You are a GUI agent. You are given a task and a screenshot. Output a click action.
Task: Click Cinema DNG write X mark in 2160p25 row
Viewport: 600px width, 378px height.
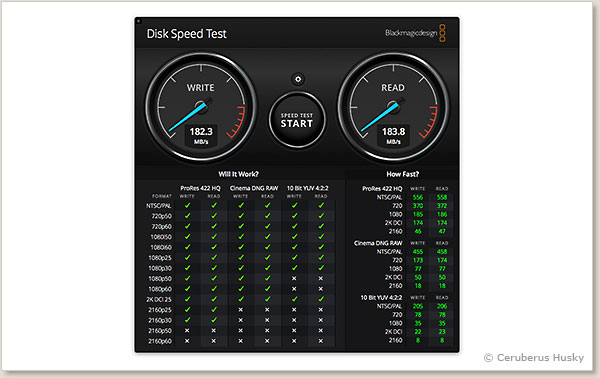(x=240, y=310)
